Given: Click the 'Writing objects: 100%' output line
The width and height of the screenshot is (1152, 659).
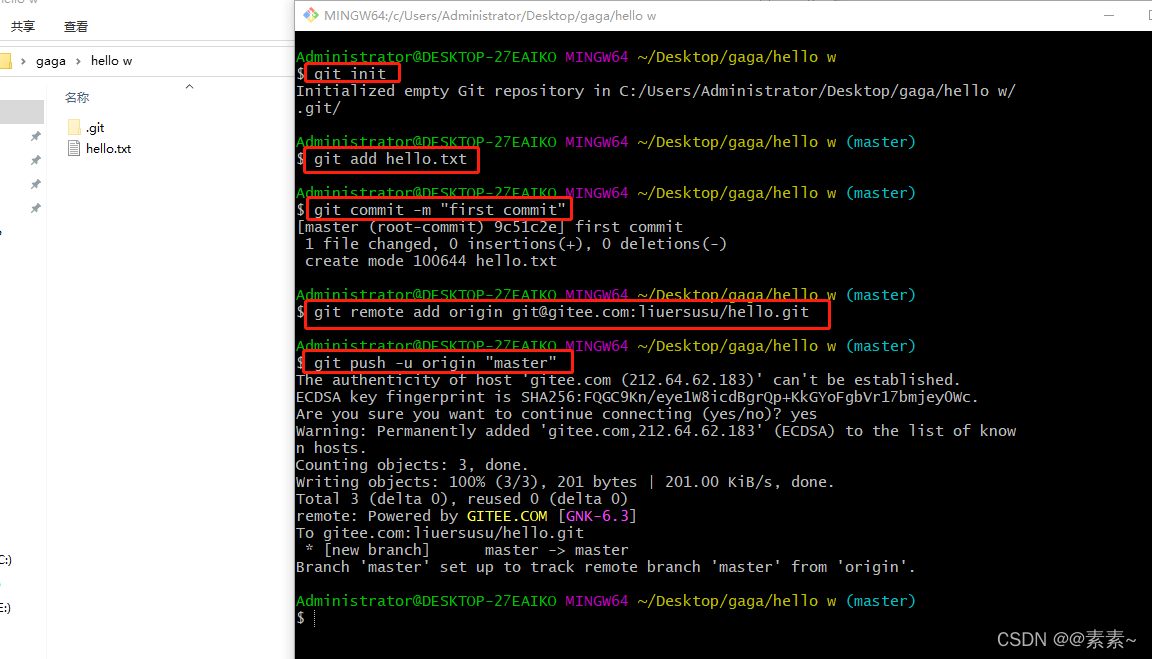Looking at the screenshot, I should coord(565,482).
